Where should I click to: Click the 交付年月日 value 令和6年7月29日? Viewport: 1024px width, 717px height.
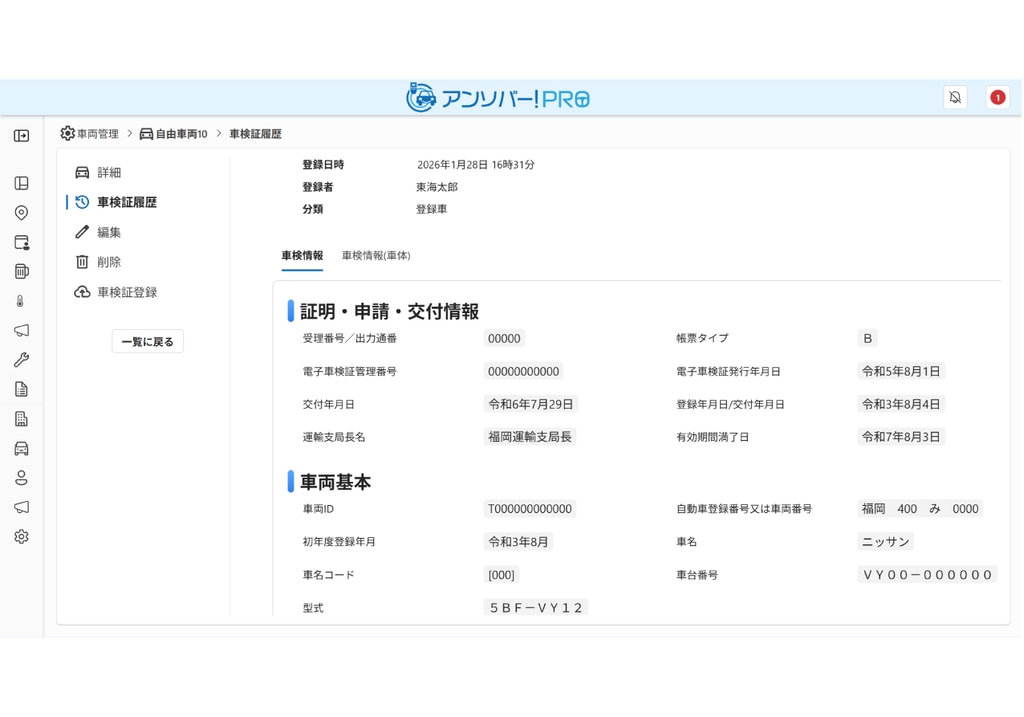point(530,404)
